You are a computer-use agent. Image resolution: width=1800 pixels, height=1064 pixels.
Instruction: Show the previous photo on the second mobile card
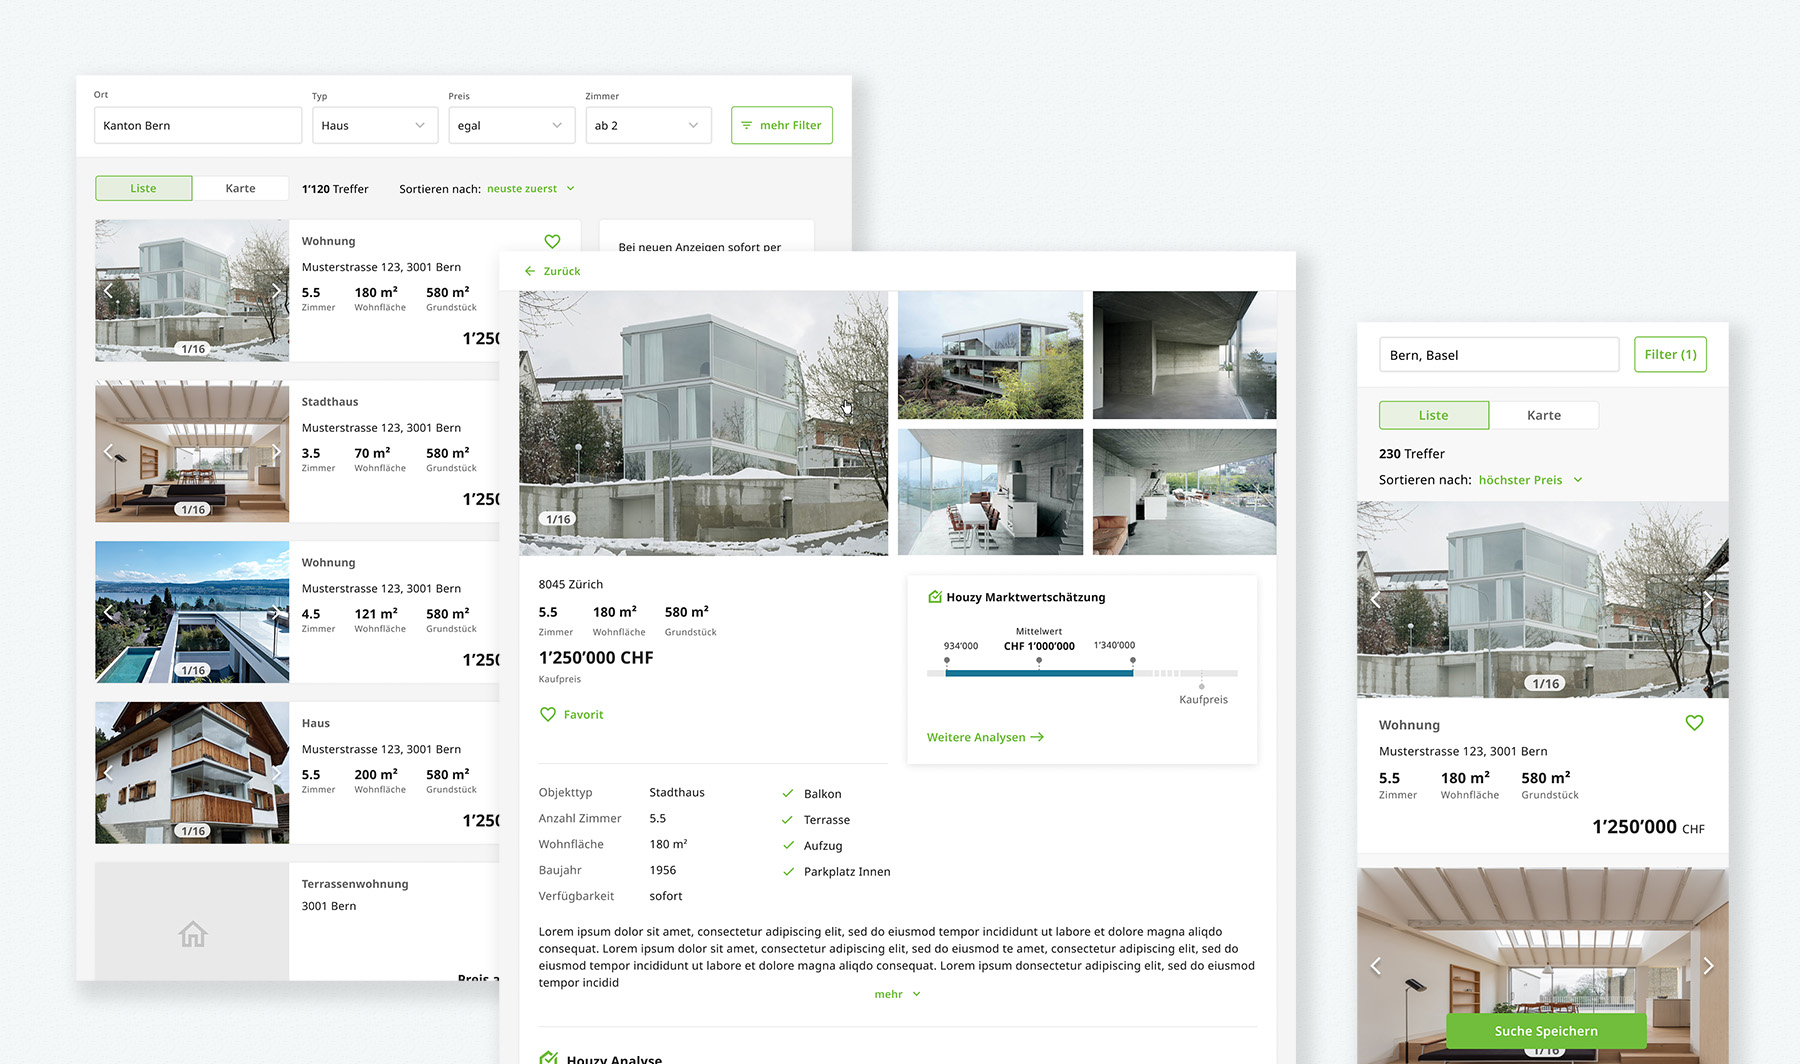[x=1376, y=966]
